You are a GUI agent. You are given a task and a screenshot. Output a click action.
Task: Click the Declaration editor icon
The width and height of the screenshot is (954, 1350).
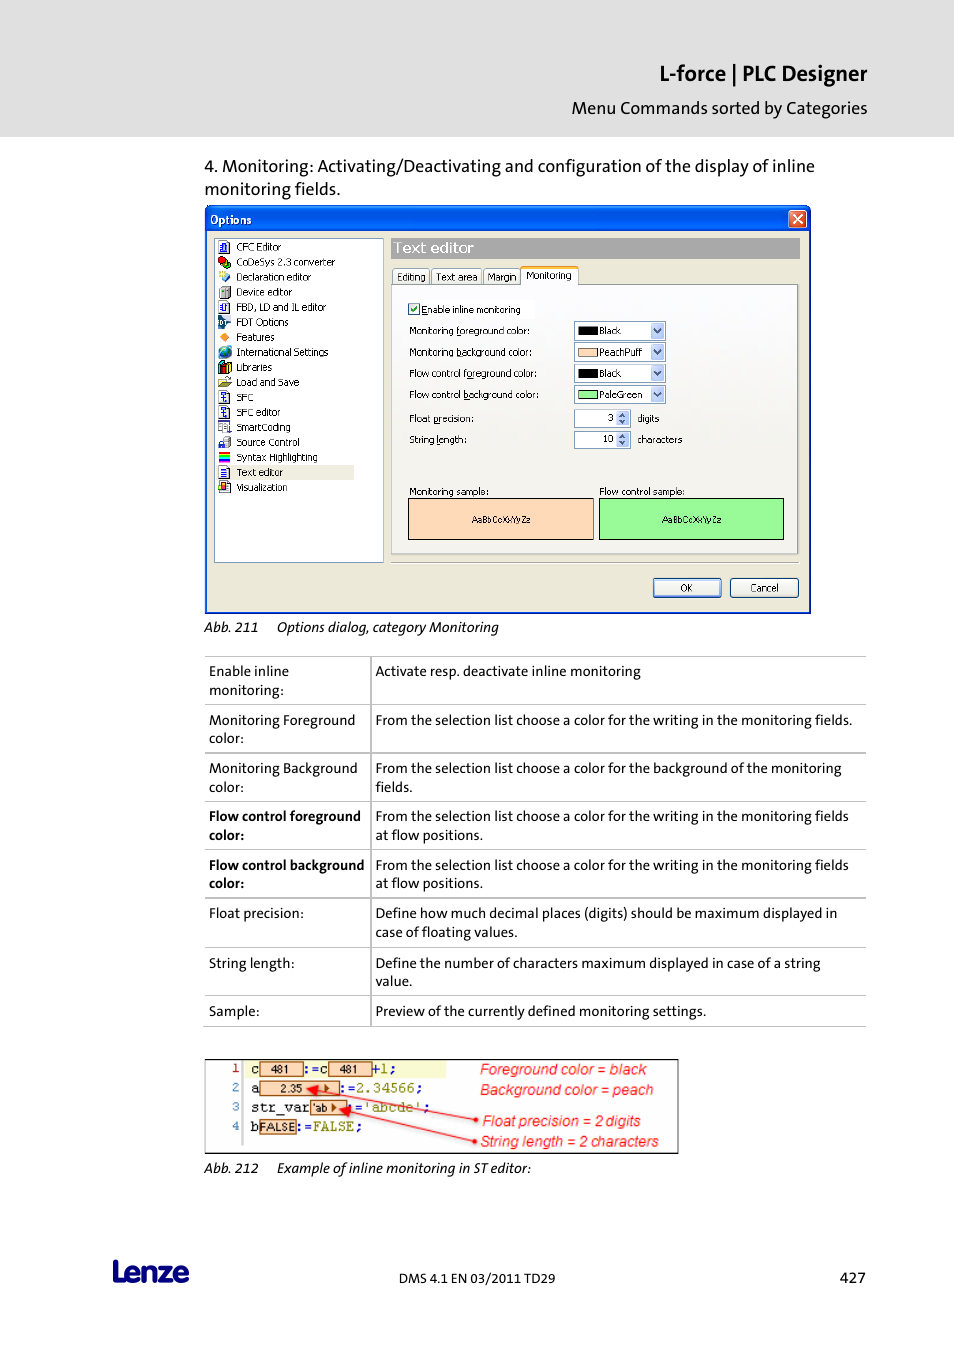coord(225,277)
